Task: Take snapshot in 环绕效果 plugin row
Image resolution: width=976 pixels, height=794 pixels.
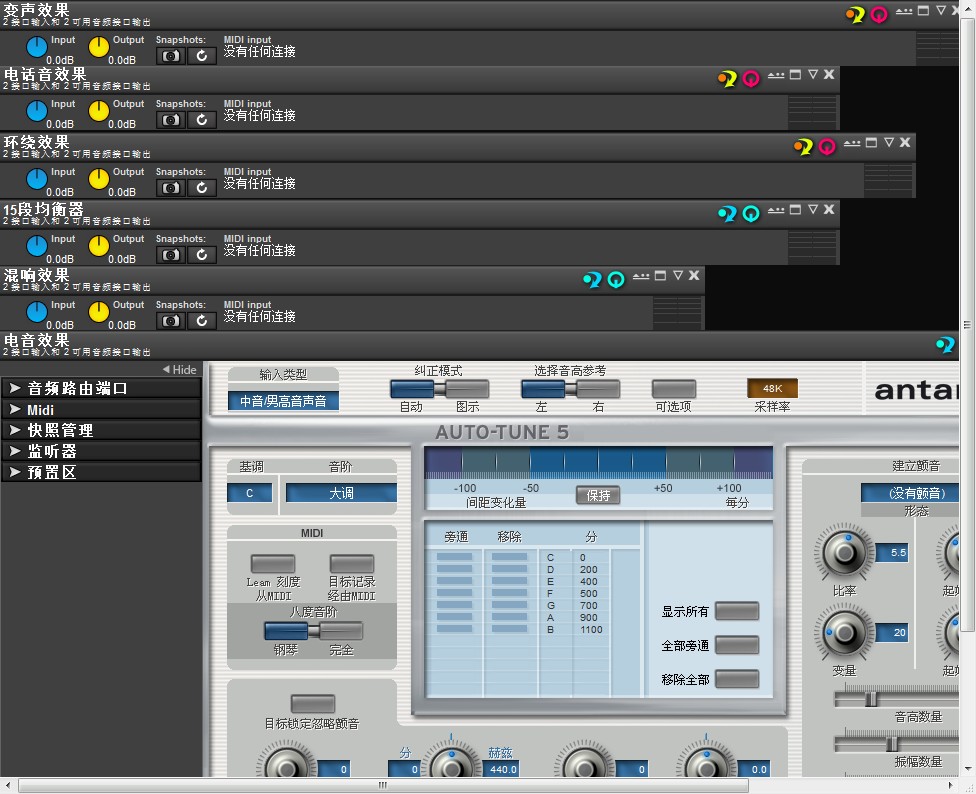Action: click(x=171, y=188)
